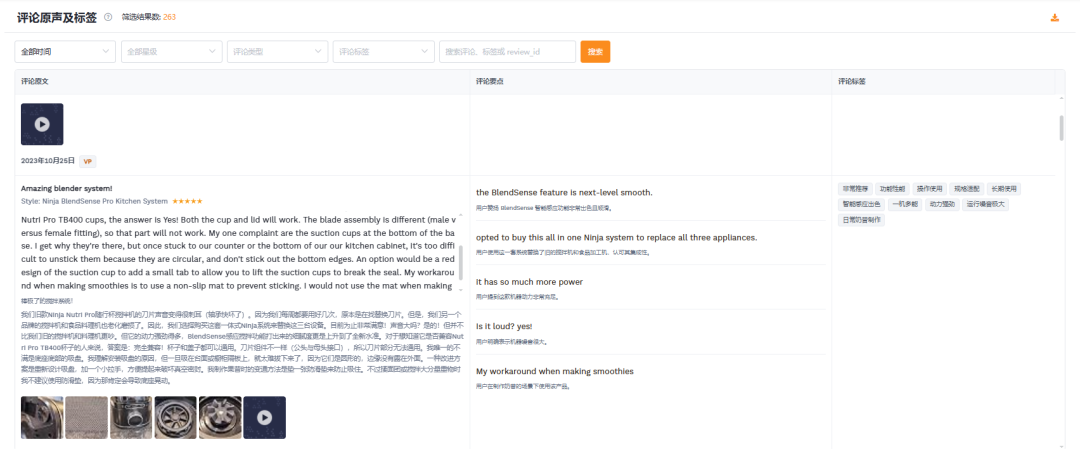Click the date 2023年10月25日
The image size is (1080, 449).
click(48, 161)
